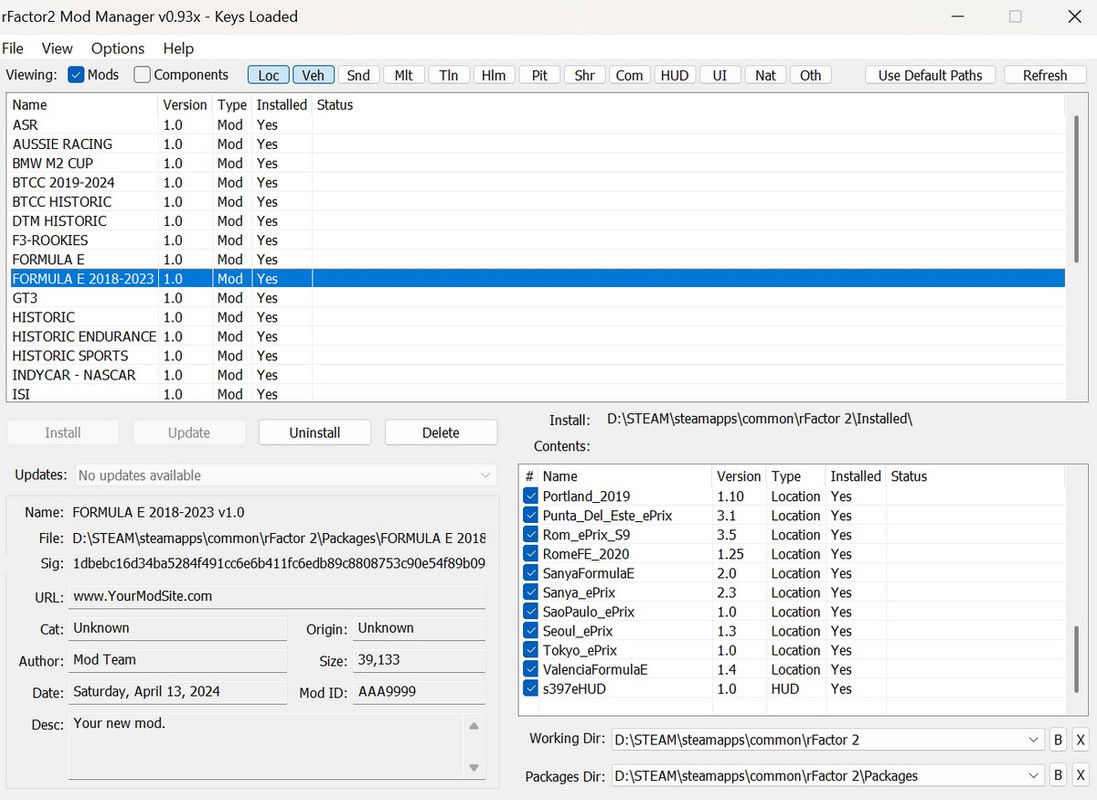1097x800 pixels.
Task: Toggle the UI filter button
Action: pyautogui.click(x=720, y=76)
